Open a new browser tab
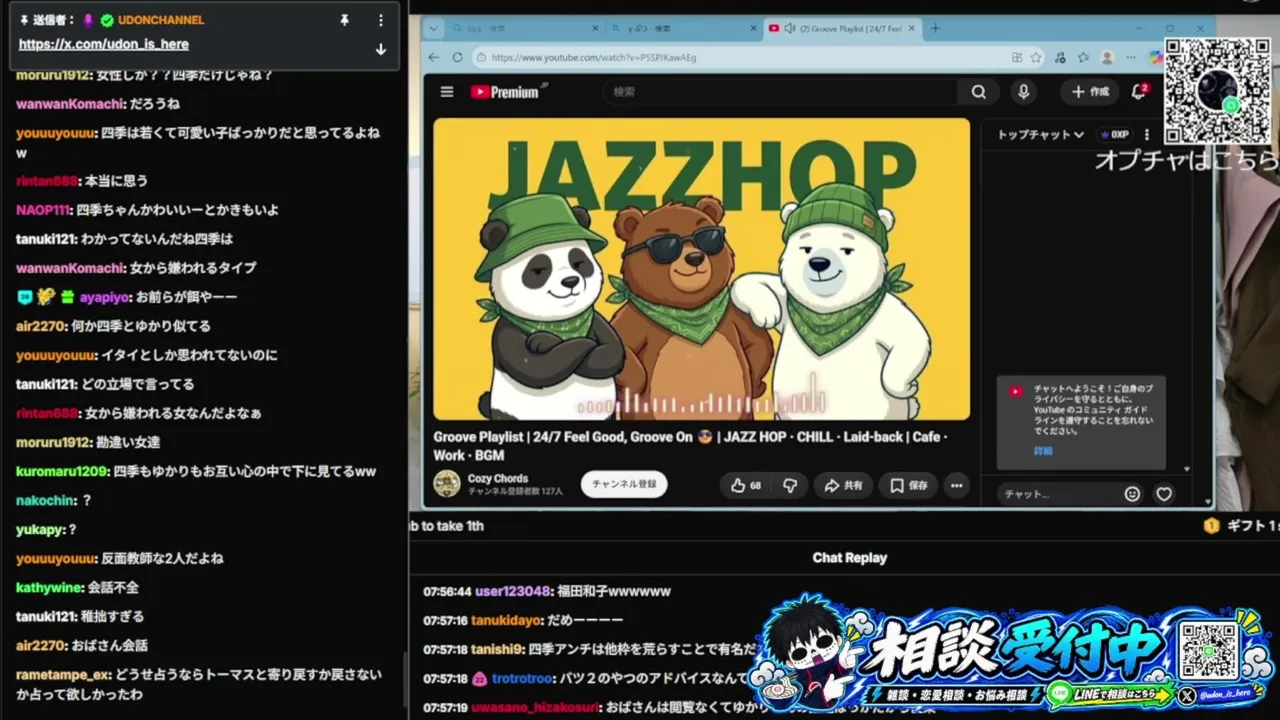The image size is (1280, 720). point(935,28)
